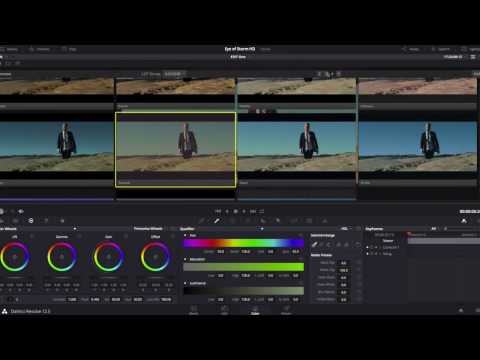Toggle the Luminance qualifier enable dot
The width and height of the screenshot is (480, 360).
[x=185, y=283]
